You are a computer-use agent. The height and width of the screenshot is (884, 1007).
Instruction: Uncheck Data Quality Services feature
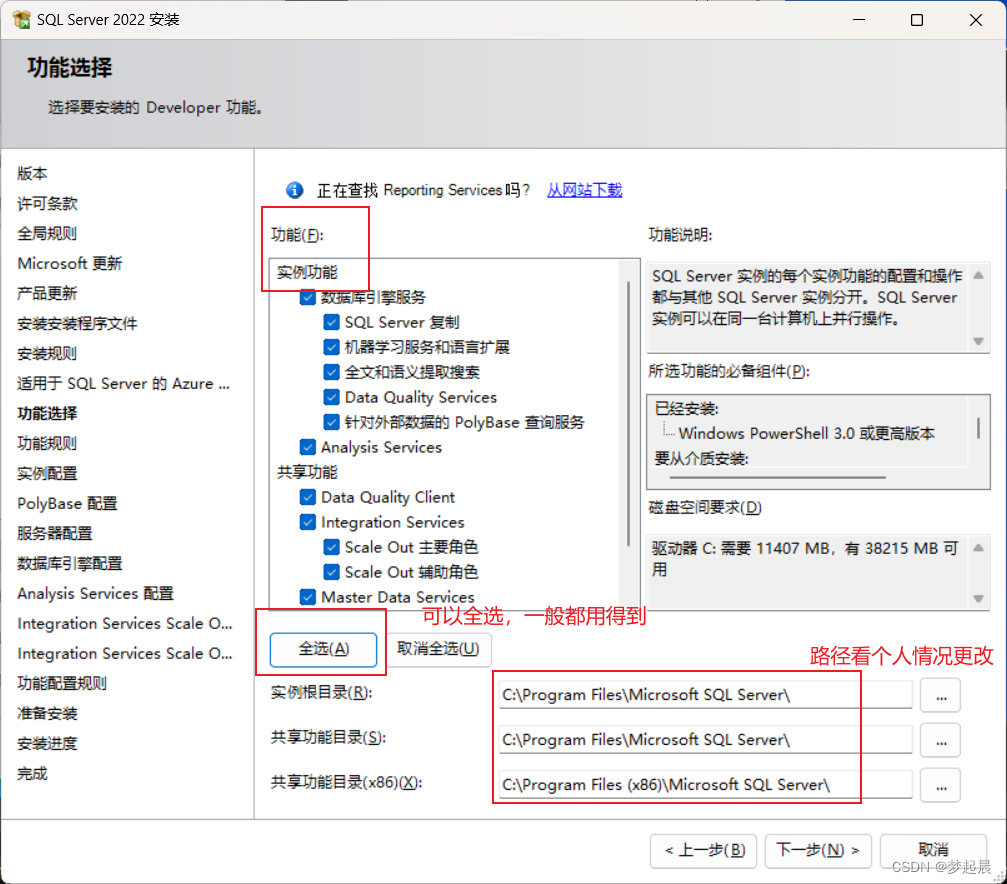pyautogui.click(x=331, y=397)
